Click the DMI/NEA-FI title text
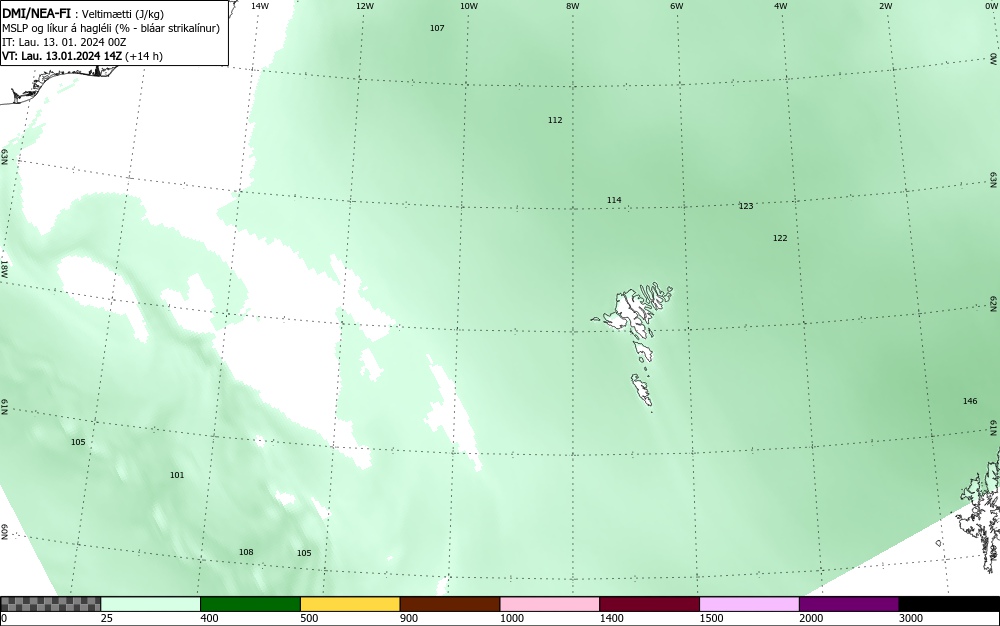Screen dimensions: 1000x626 click(36, 13)
